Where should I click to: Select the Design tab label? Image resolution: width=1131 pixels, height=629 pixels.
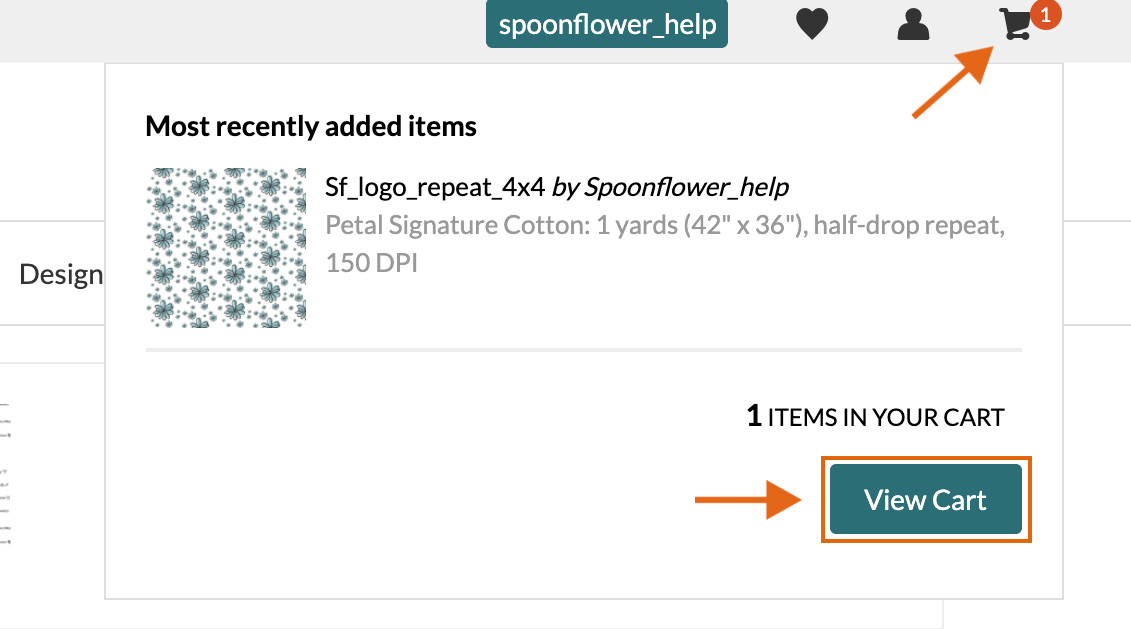[61, 275]
